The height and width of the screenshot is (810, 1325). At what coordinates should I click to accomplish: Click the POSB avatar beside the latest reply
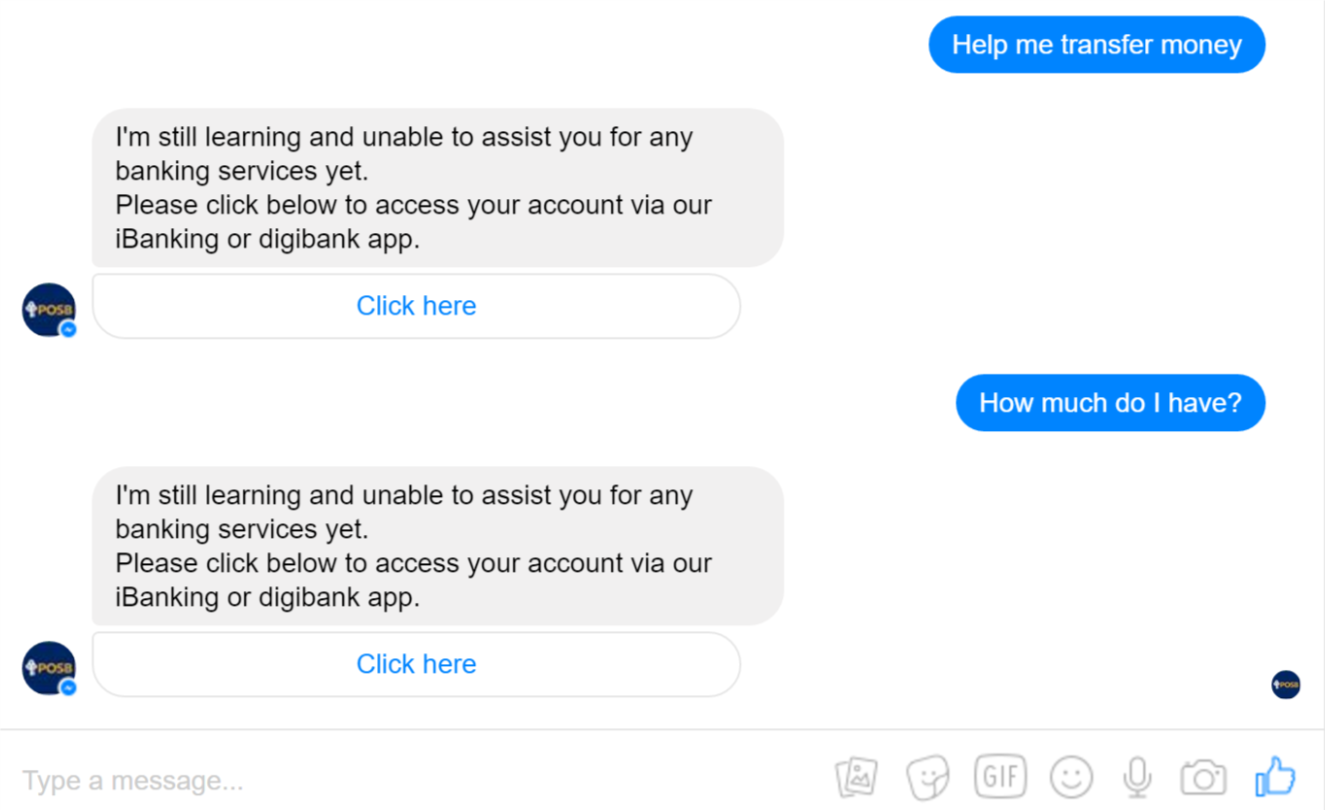click(47, 667)
